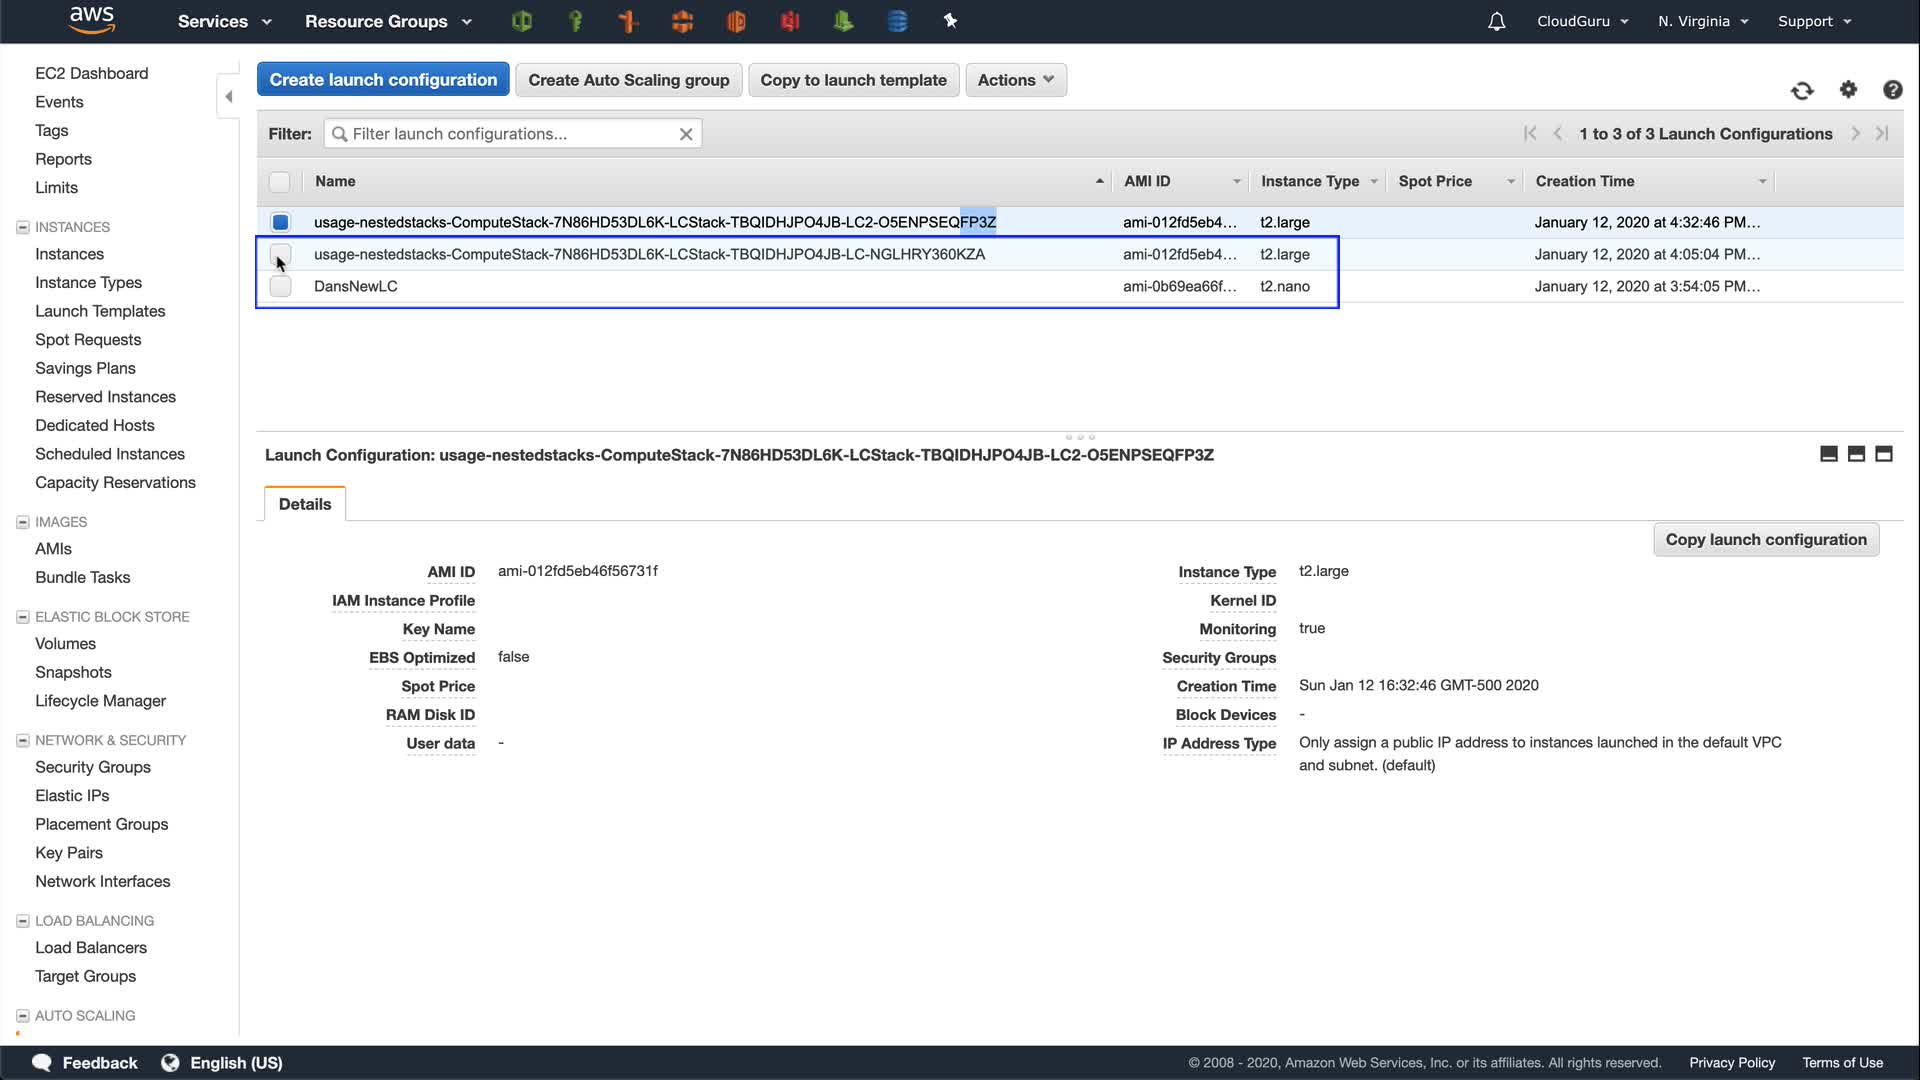
Task: Click the notifications bell icon
Action: click(x=1496, y=21)
